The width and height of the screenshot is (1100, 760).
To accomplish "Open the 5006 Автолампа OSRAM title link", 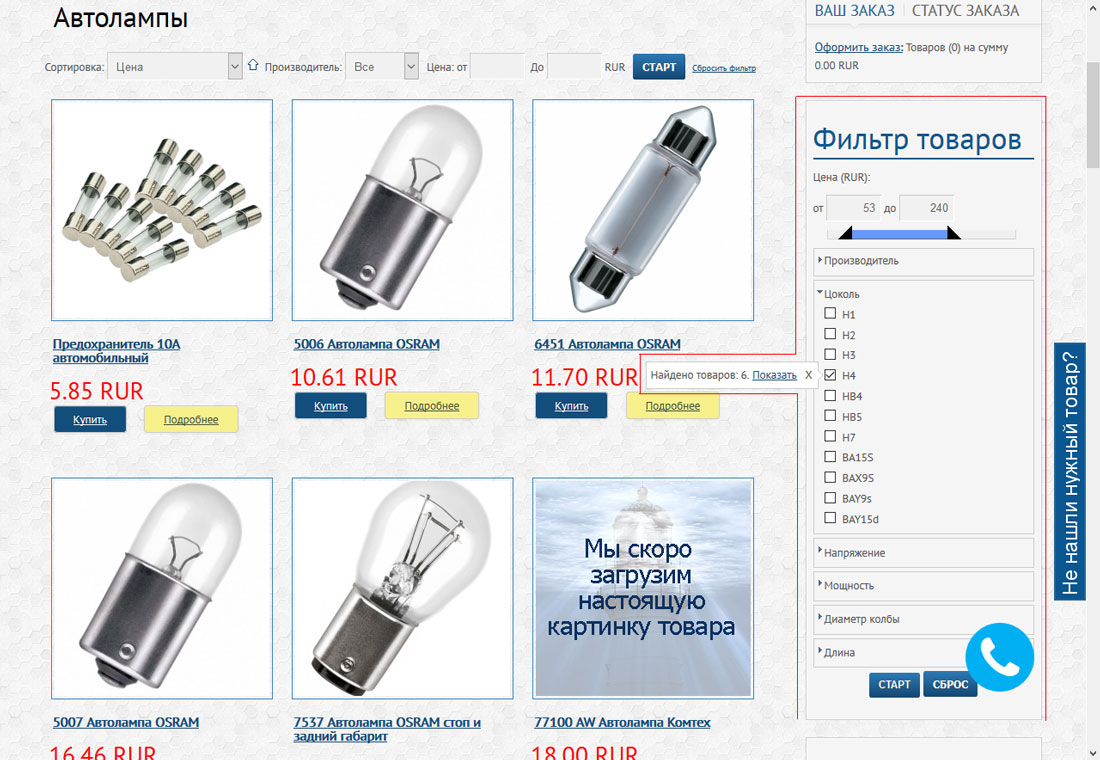I will click(366, 344).
